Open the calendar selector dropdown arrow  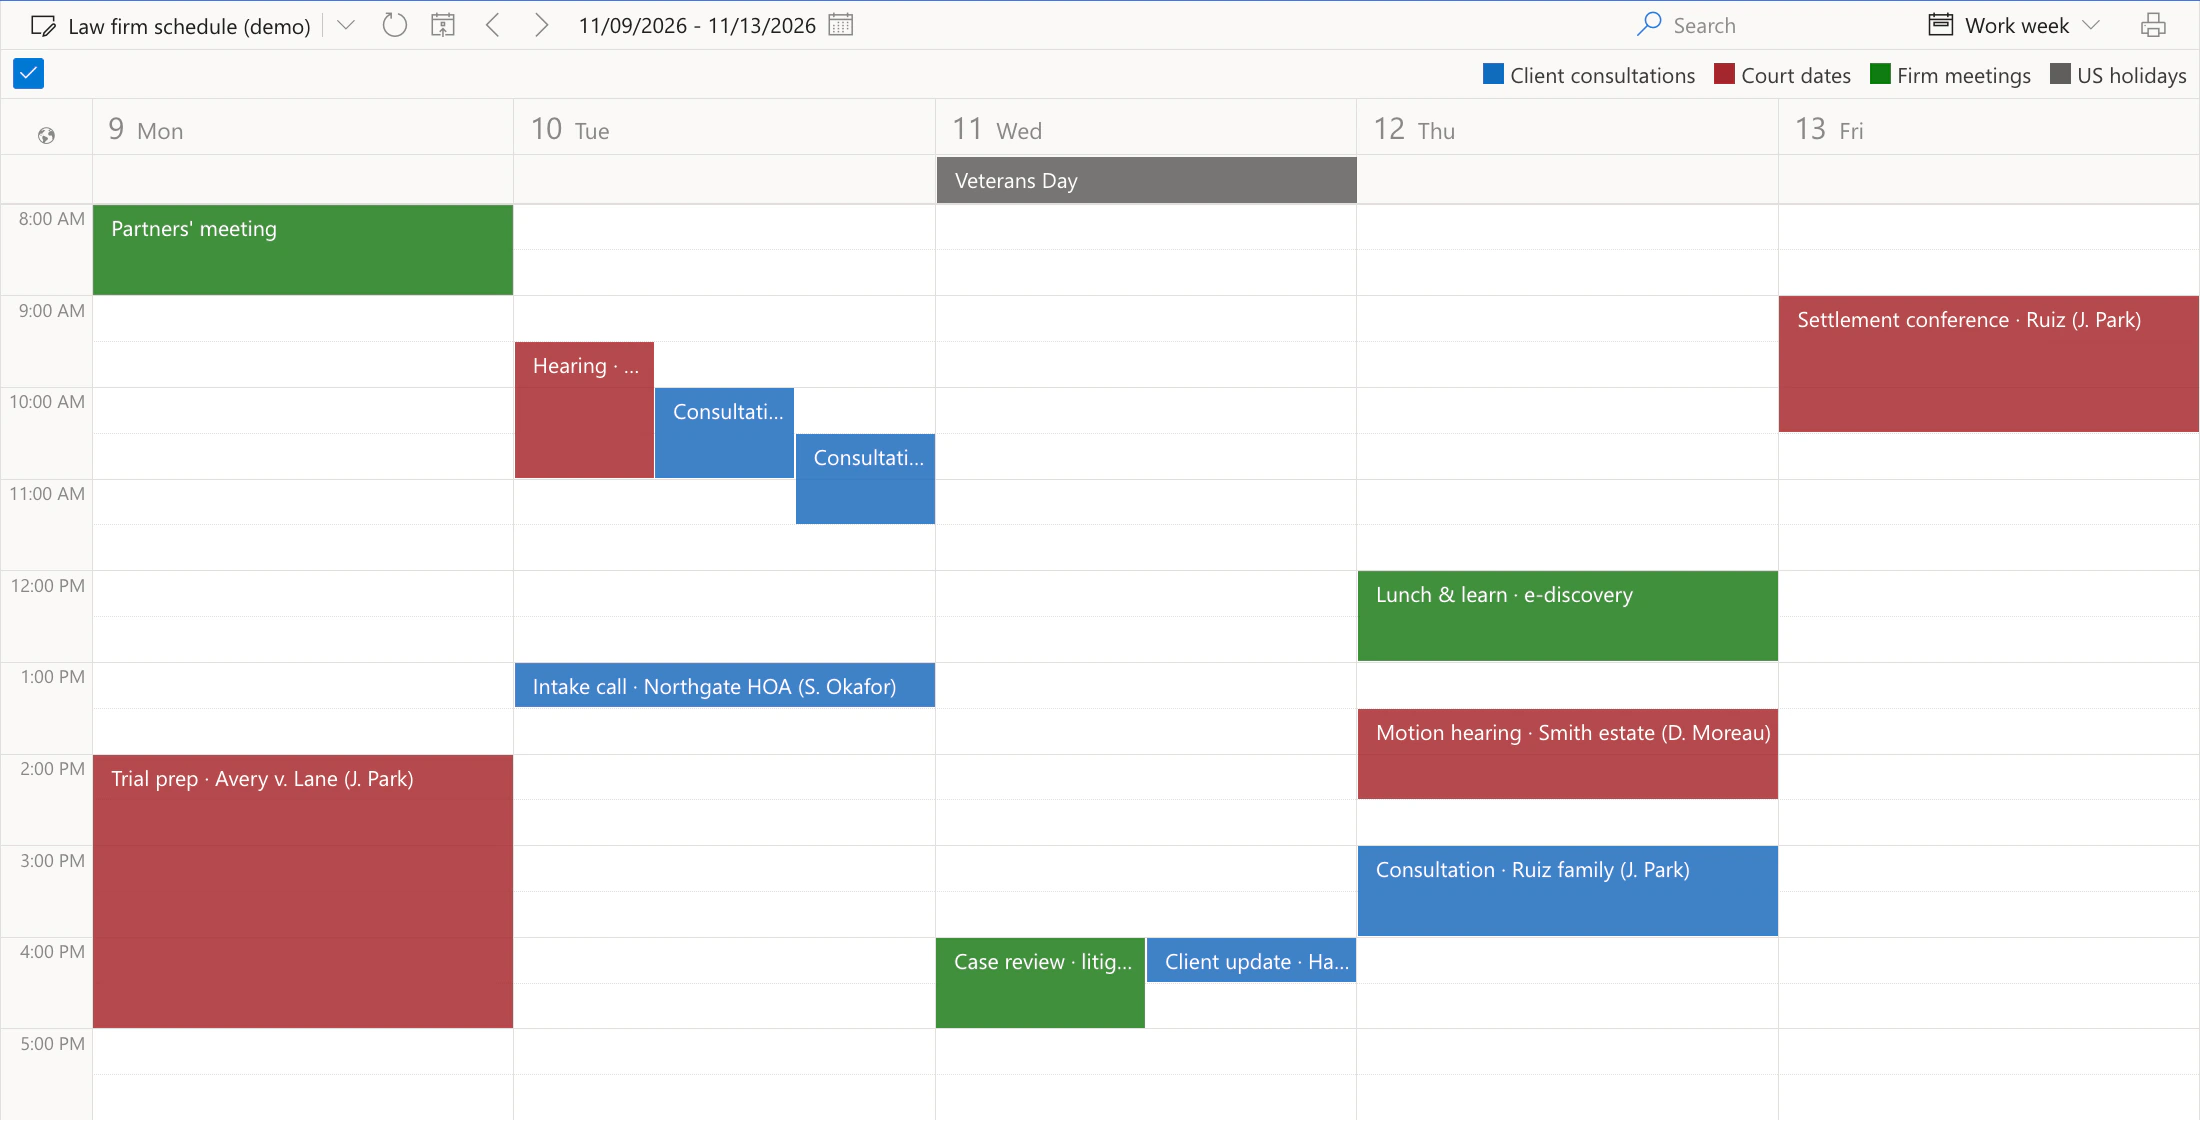(346, 25)
